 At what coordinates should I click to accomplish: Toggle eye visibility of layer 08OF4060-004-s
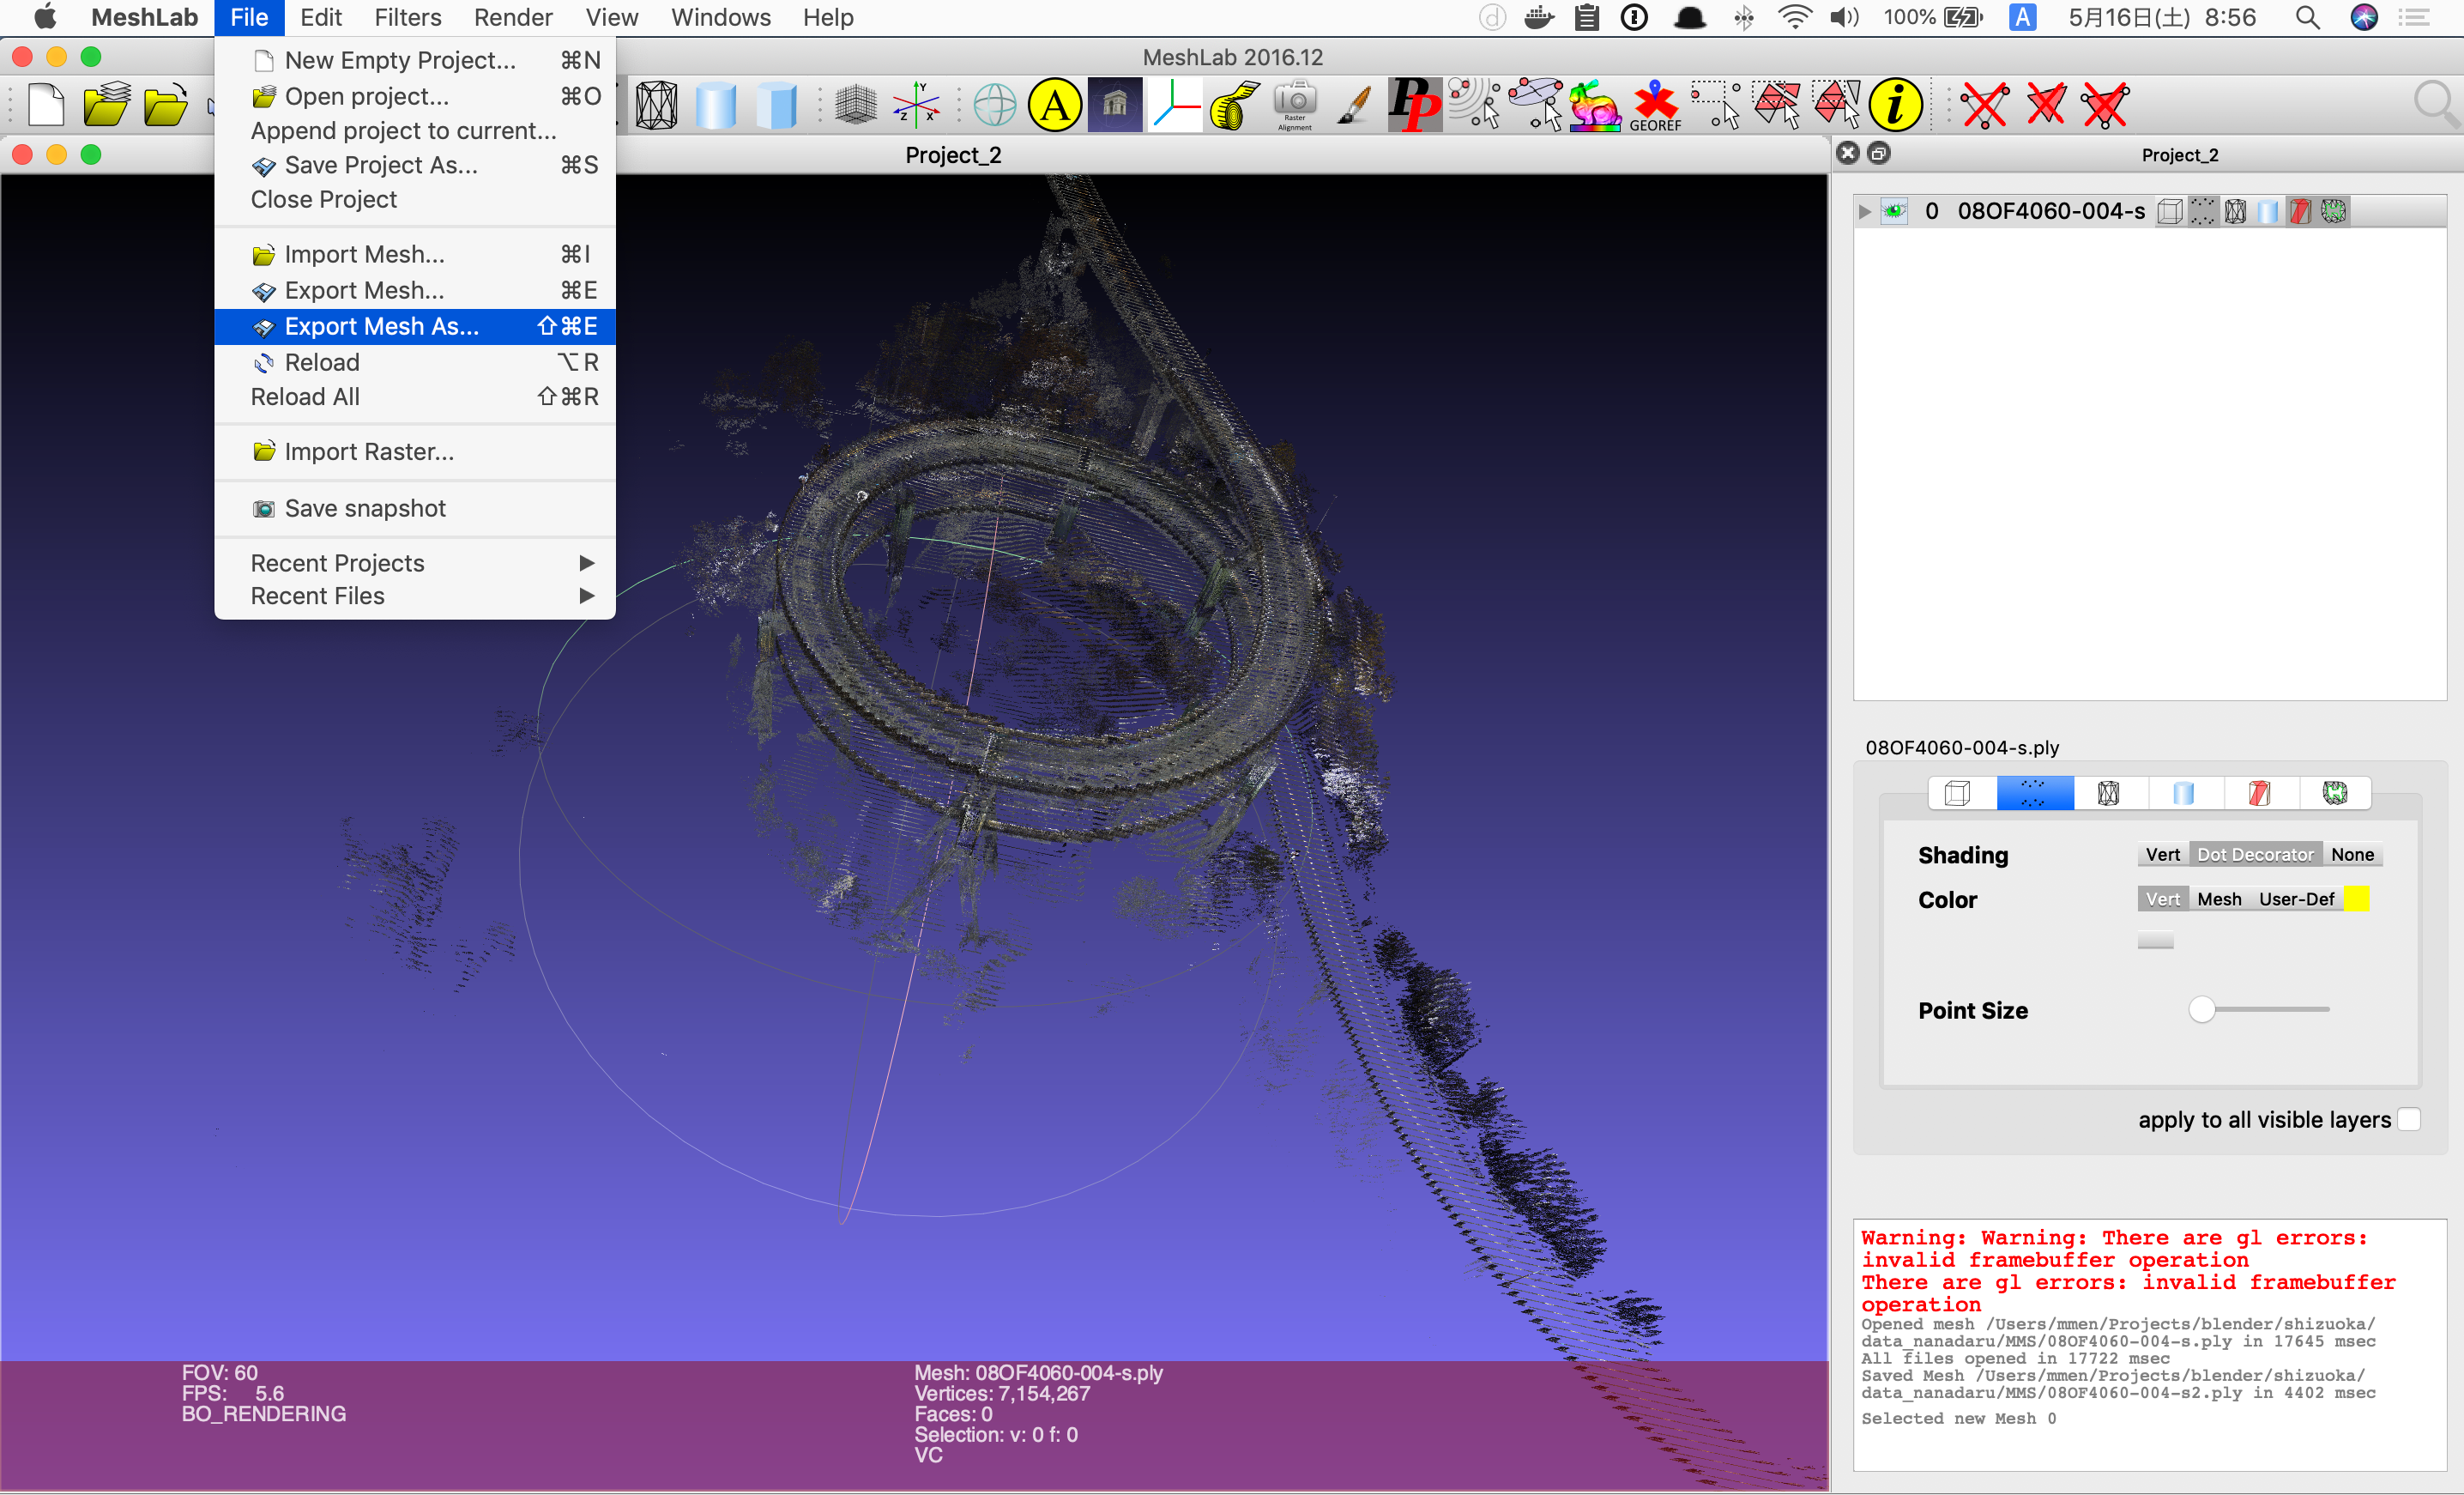pyautogui.click(x=1894, y=211)
